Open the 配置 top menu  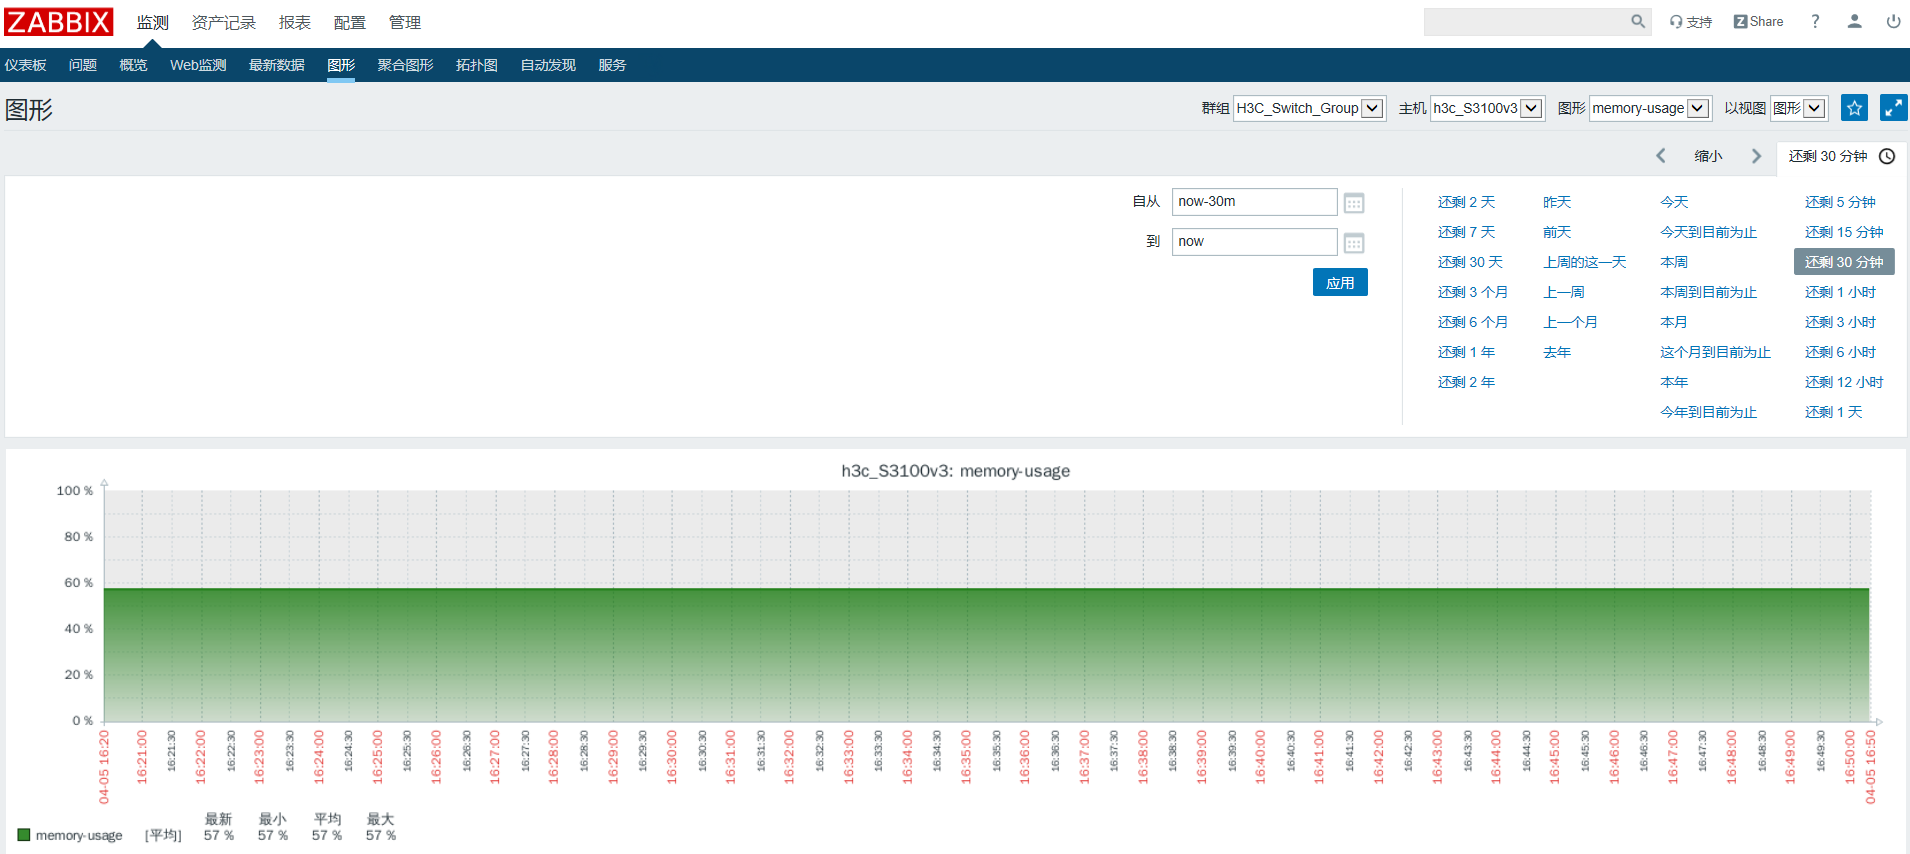click(350, 22)
